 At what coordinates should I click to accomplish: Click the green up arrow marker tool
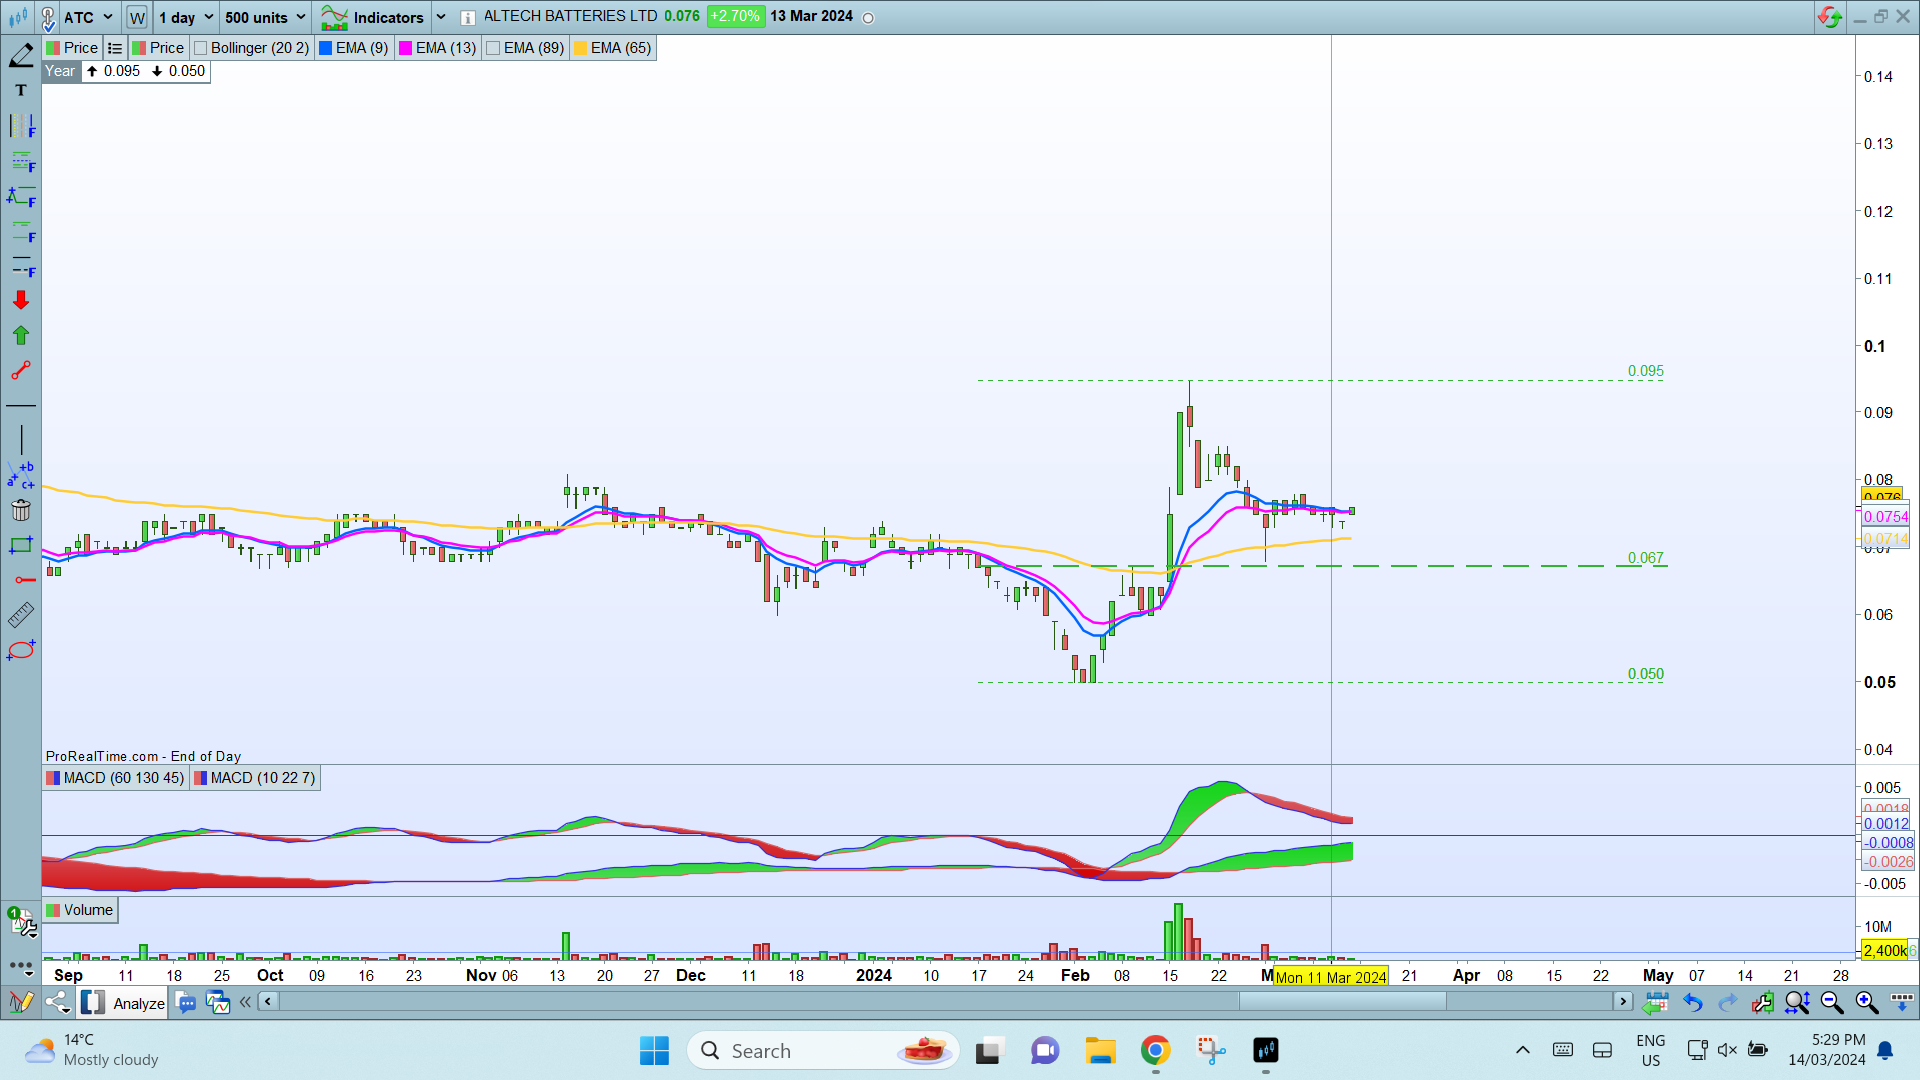(21, 335)
